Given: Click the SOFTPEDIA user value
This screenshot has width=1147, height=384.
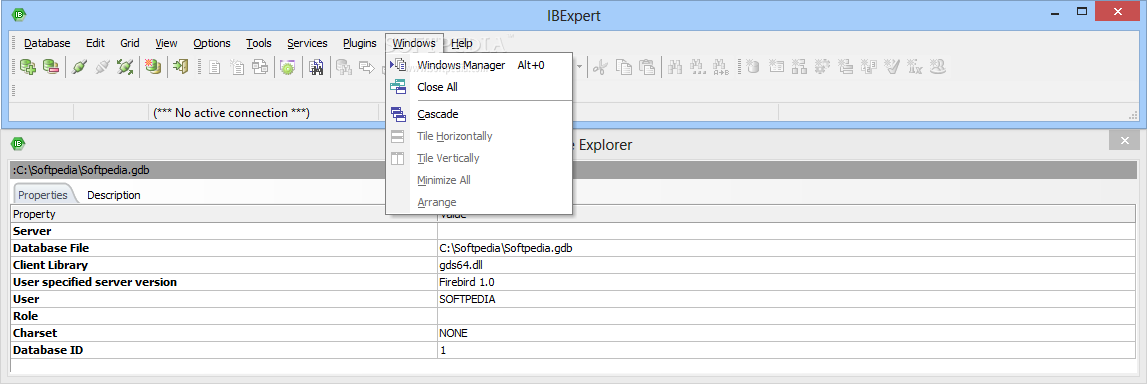Looking at the screenshot, I should (467, 299).
